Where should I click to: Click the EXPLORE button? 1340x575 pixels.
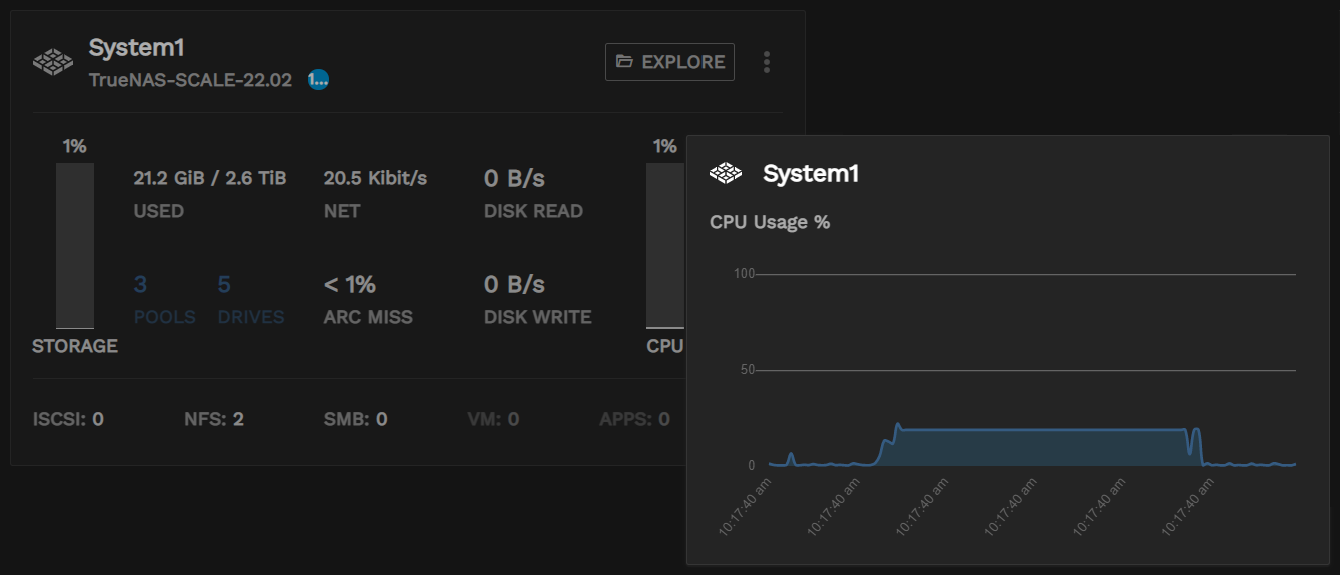click(670, 62)
